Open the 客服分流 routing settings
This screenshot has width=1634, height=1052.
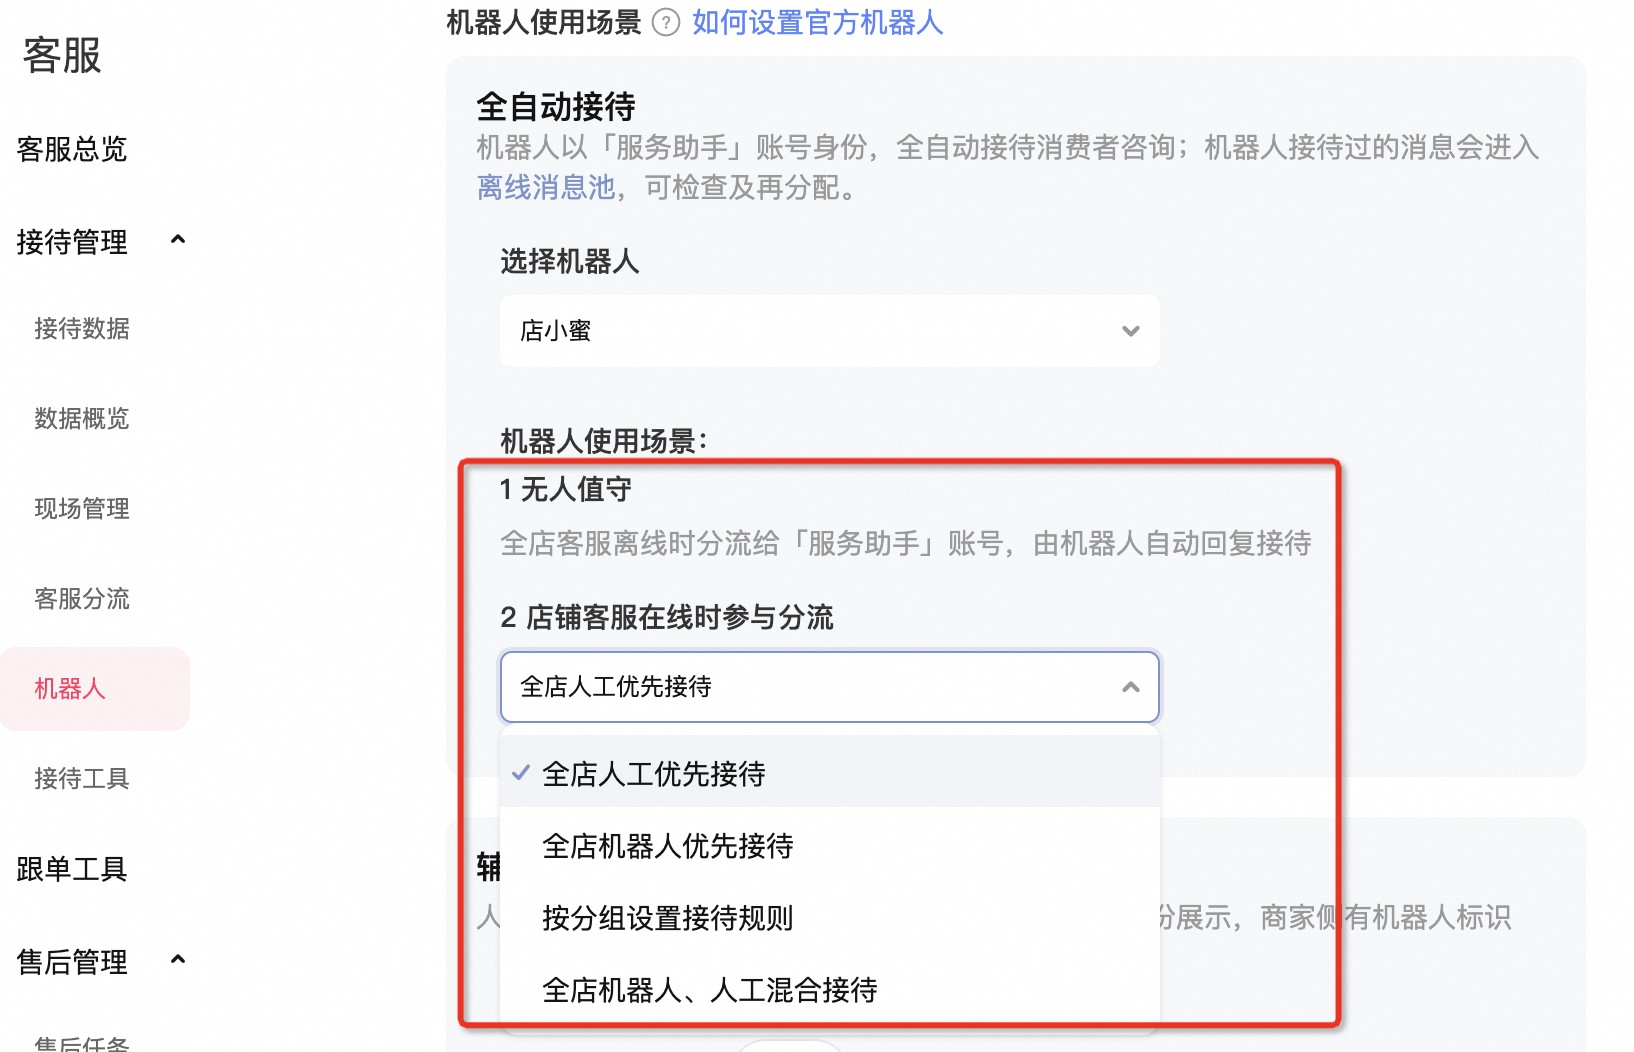pyautogui.click(x=82, y=598)
